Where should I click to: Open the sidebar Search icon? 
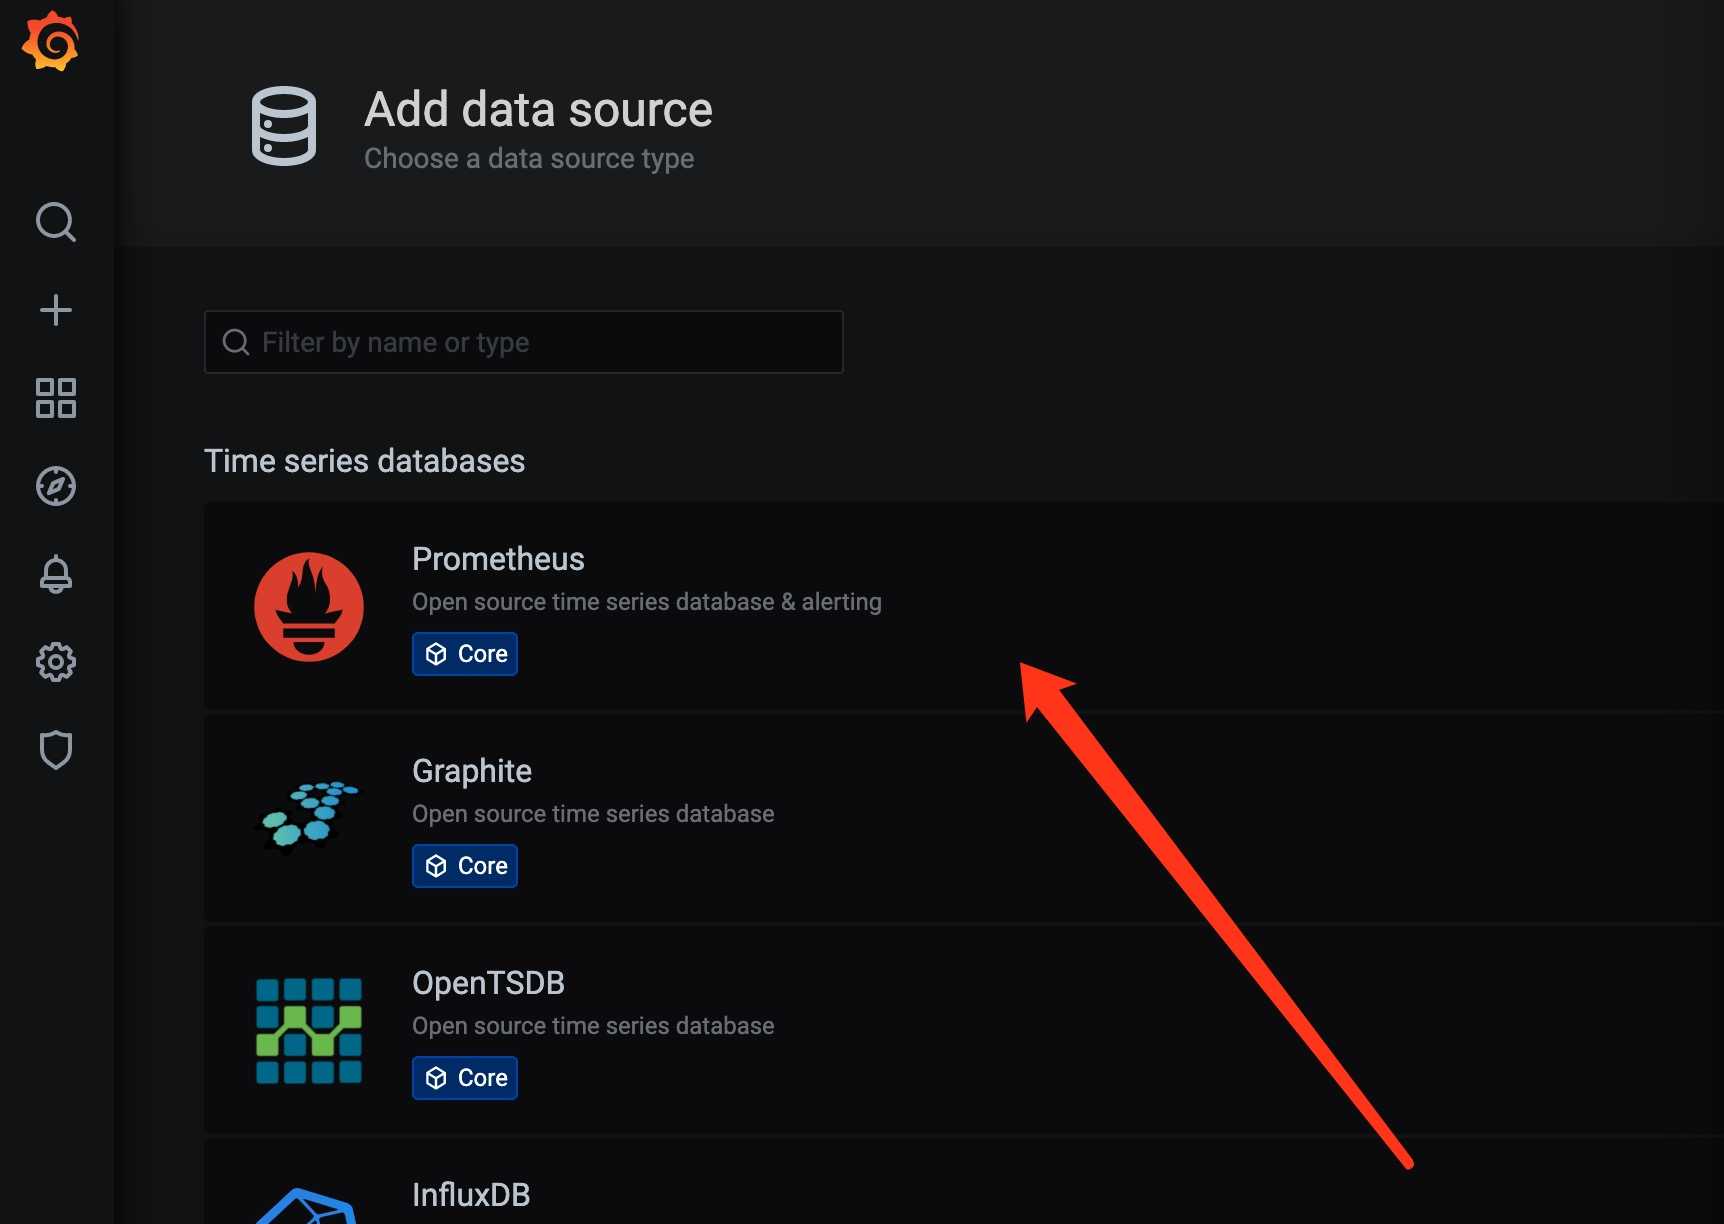[56, 222]
